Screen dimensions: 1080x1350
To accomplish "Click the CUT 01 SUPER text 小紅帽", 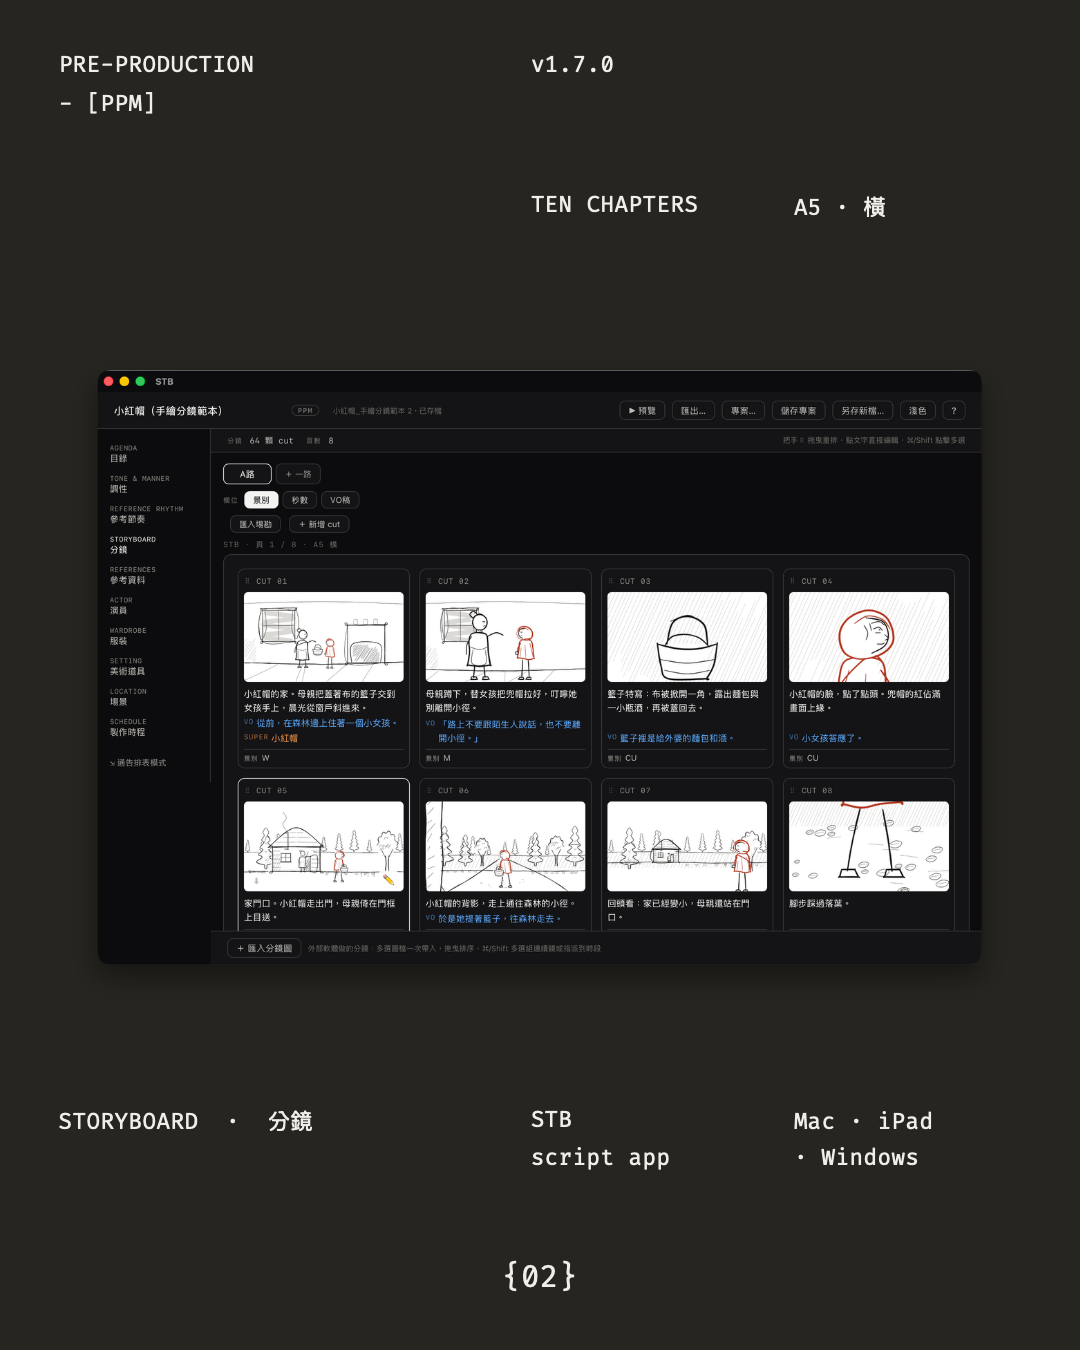I will click(285, 738).
